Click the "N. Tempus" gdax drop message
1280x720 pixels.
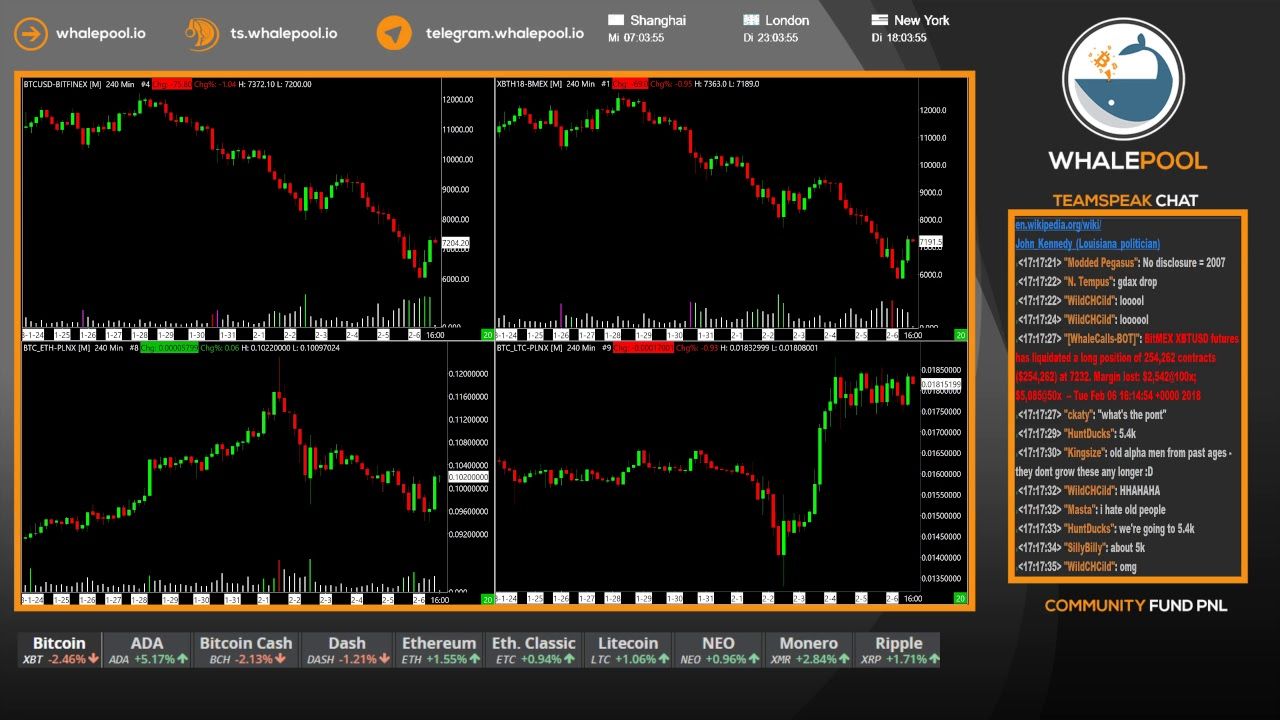pyautogui.click(x=1087, y=282)
